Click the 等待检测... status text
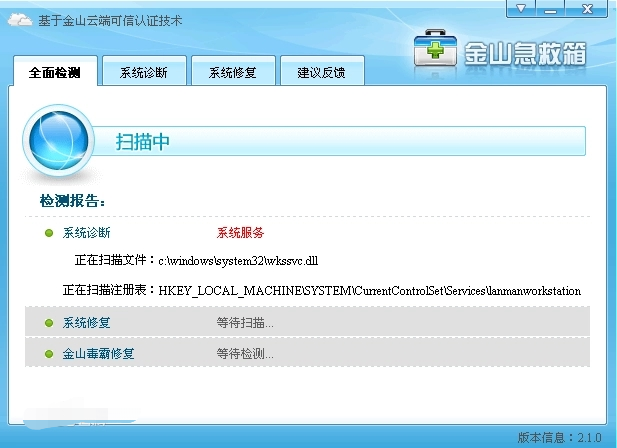 245,354
